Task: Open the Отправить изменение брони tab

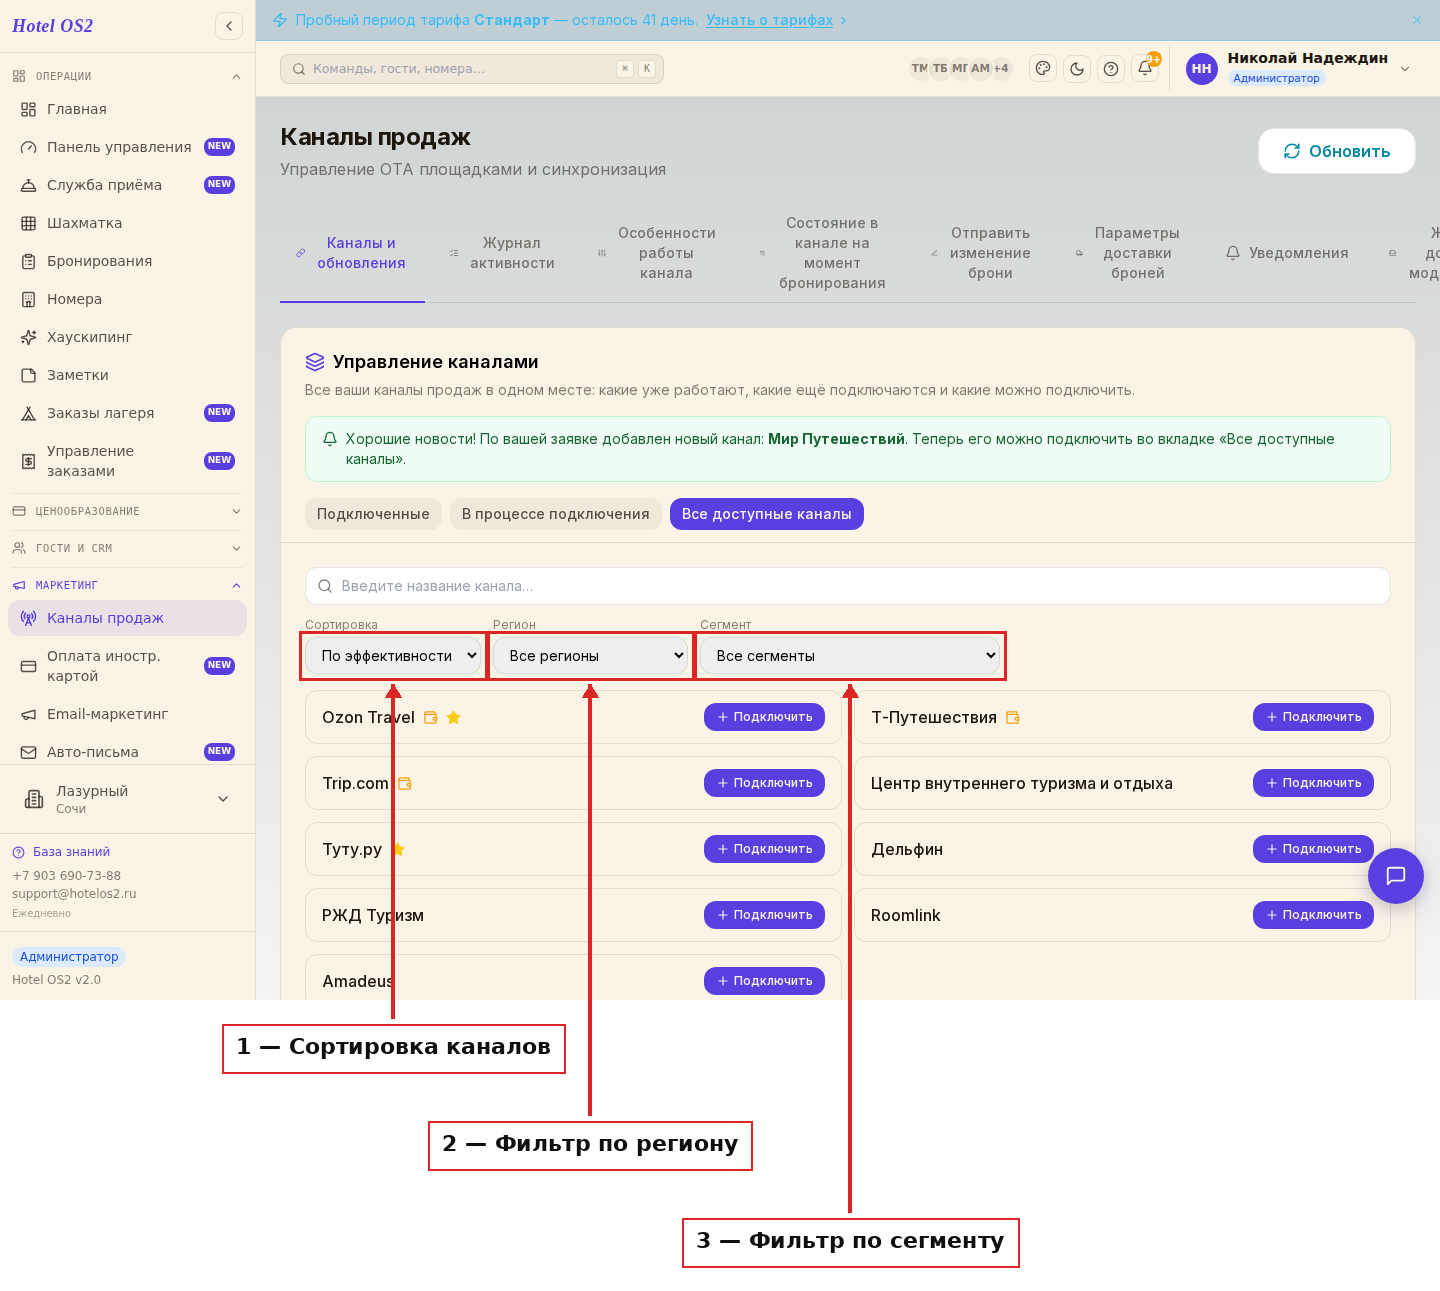Action: pyautogui.click(x=982, y=253)
